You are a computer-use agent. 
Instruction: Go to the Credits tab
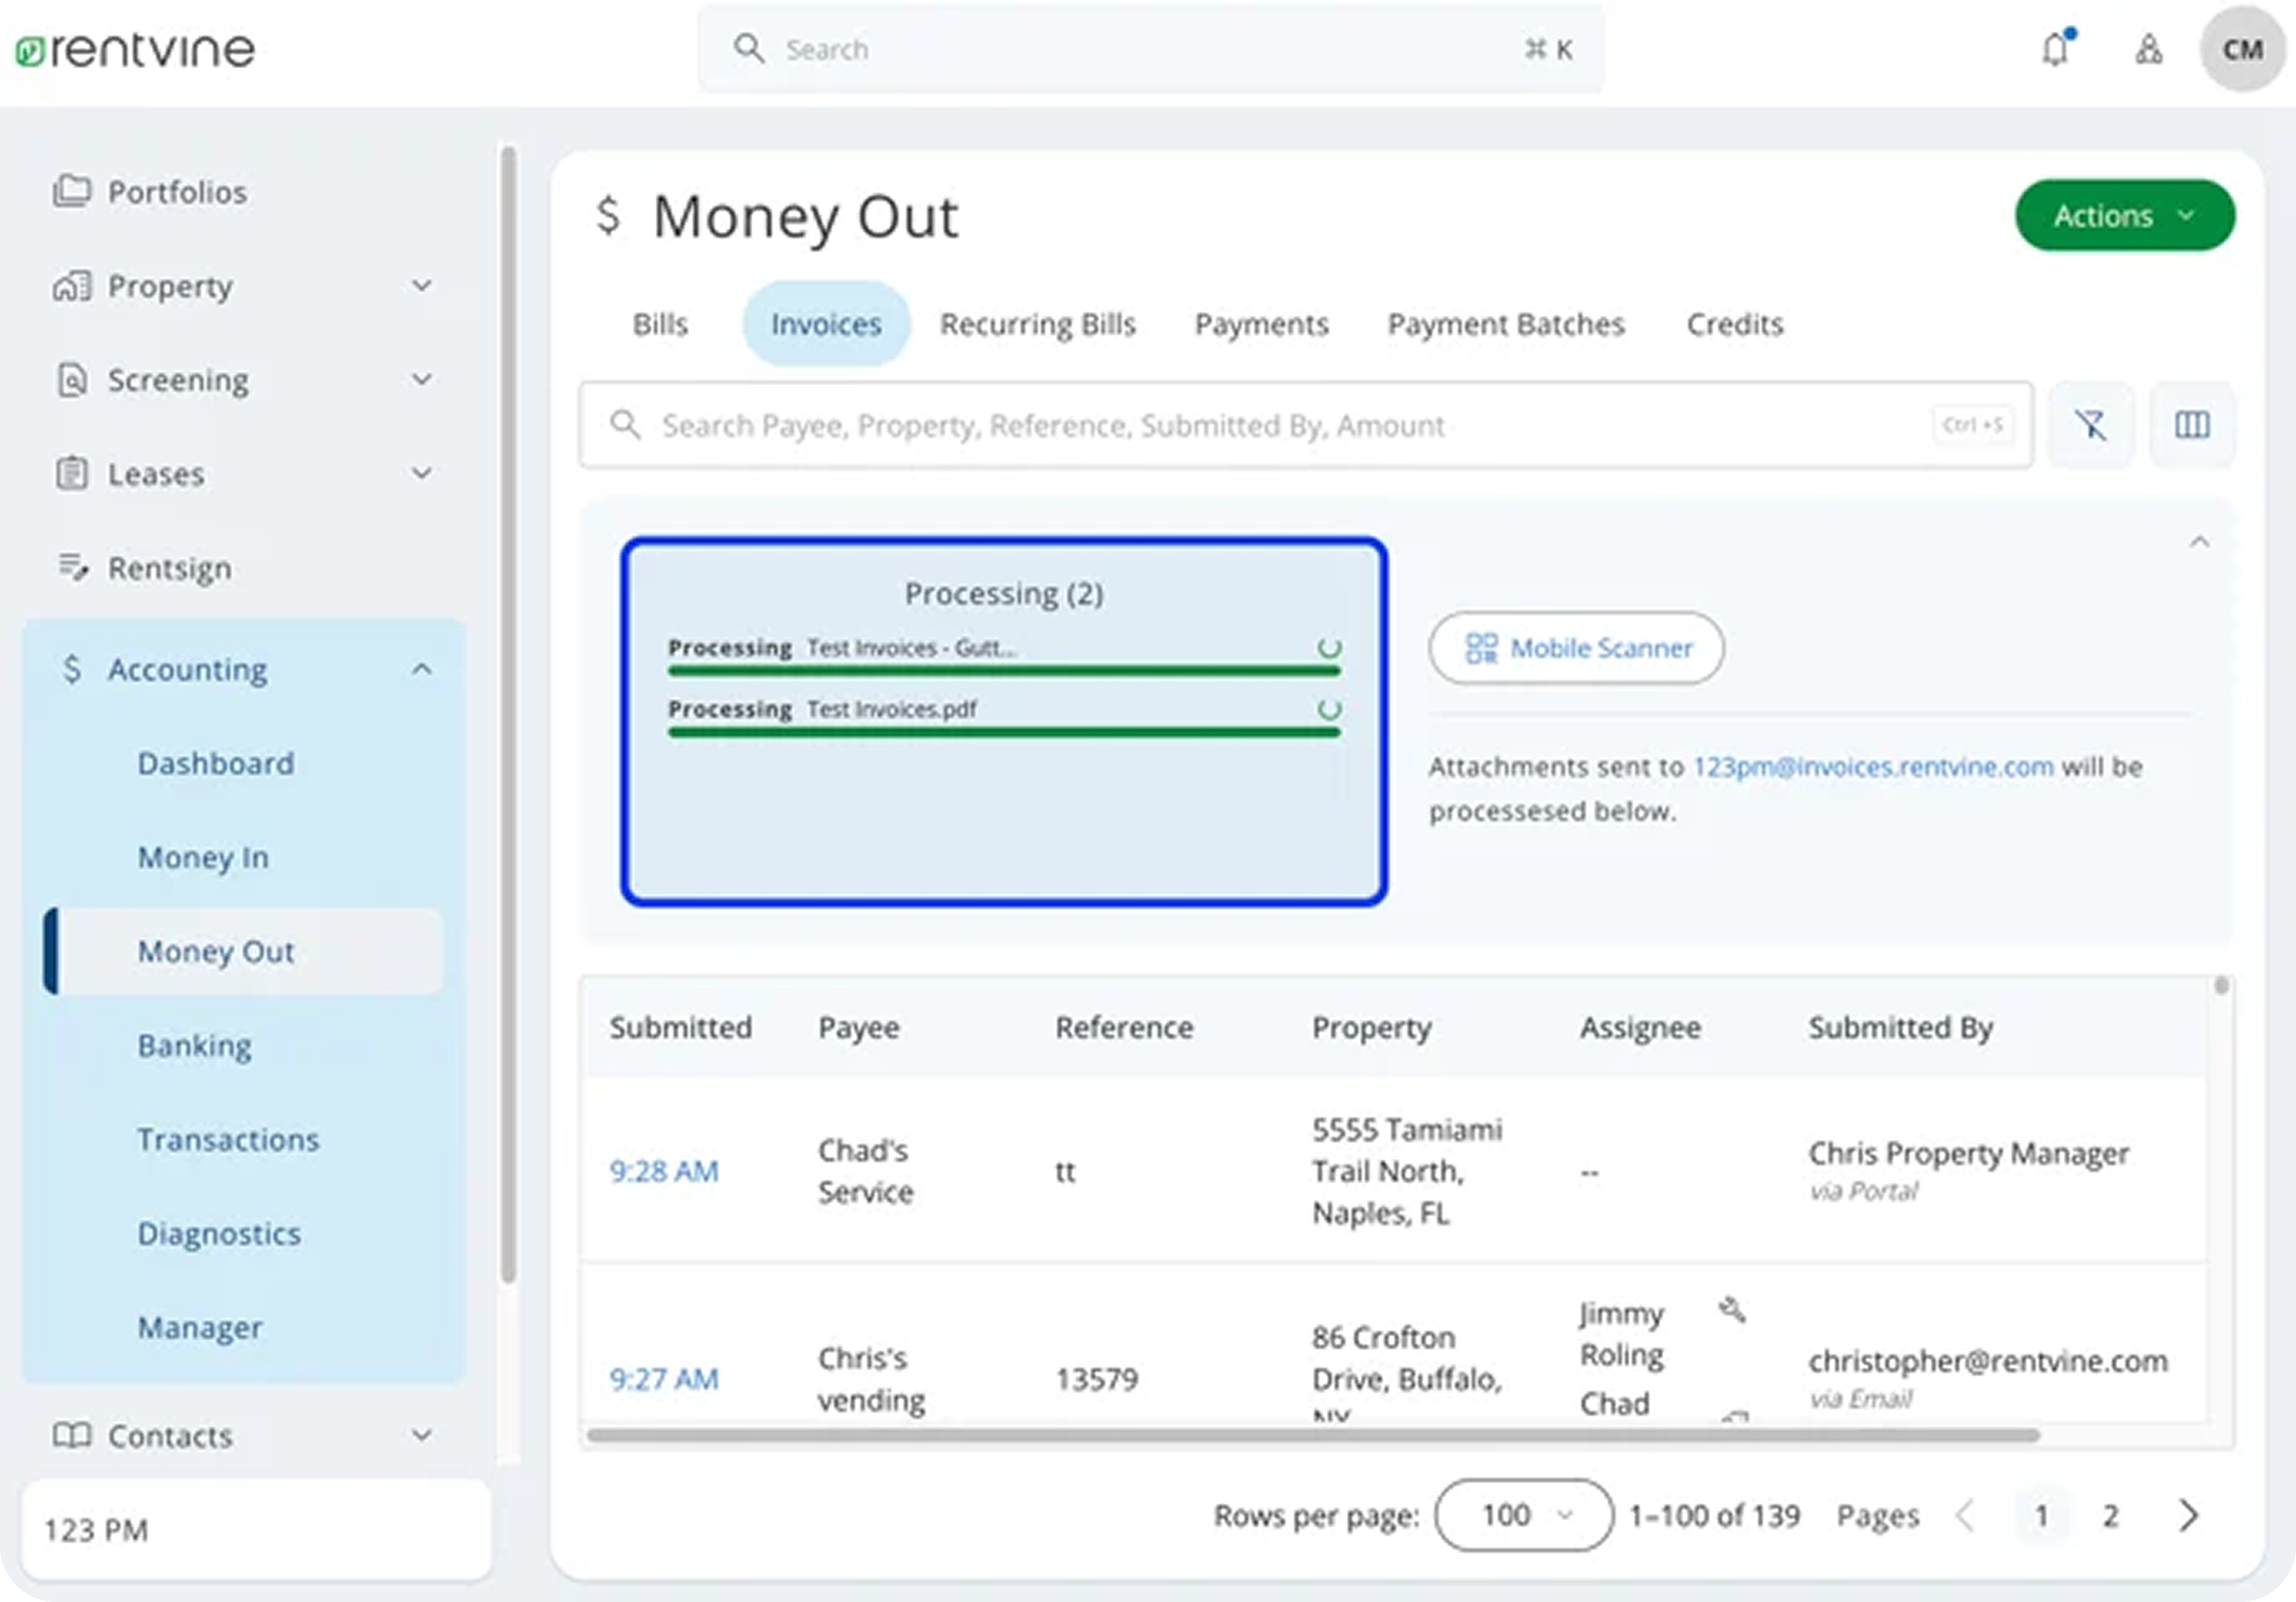[1734, 324]
